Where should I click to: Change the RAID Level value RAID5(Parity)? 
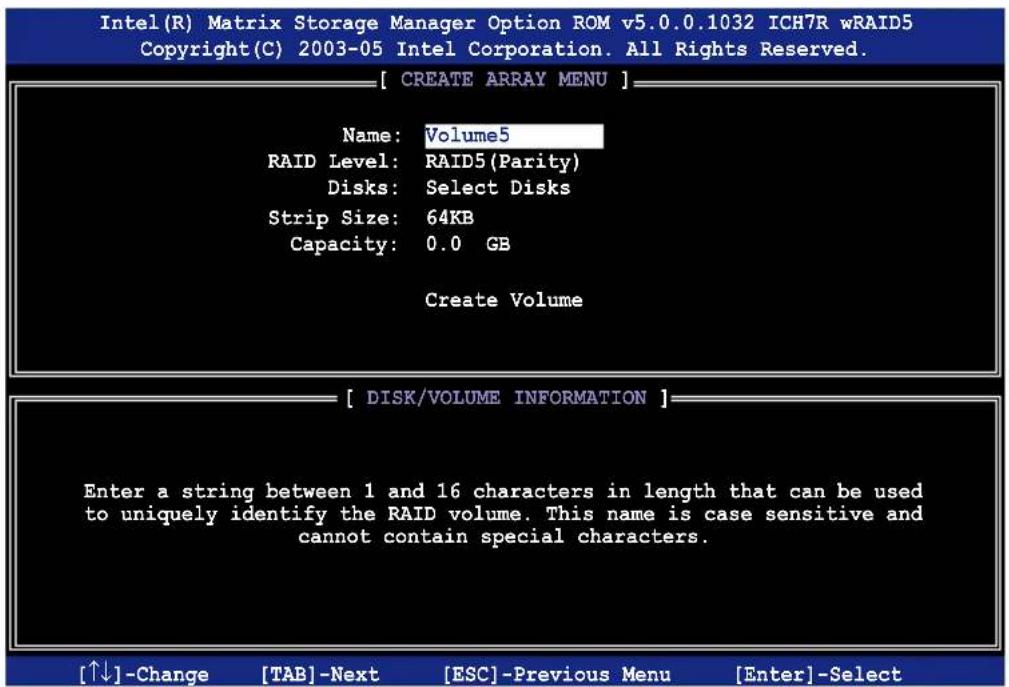pyautogui.click(x=503, y=161)
